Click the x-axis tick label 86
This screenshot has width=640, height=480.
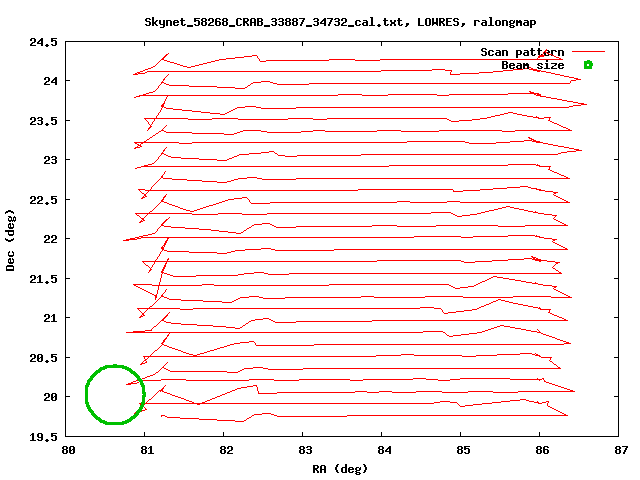(542, 450)
